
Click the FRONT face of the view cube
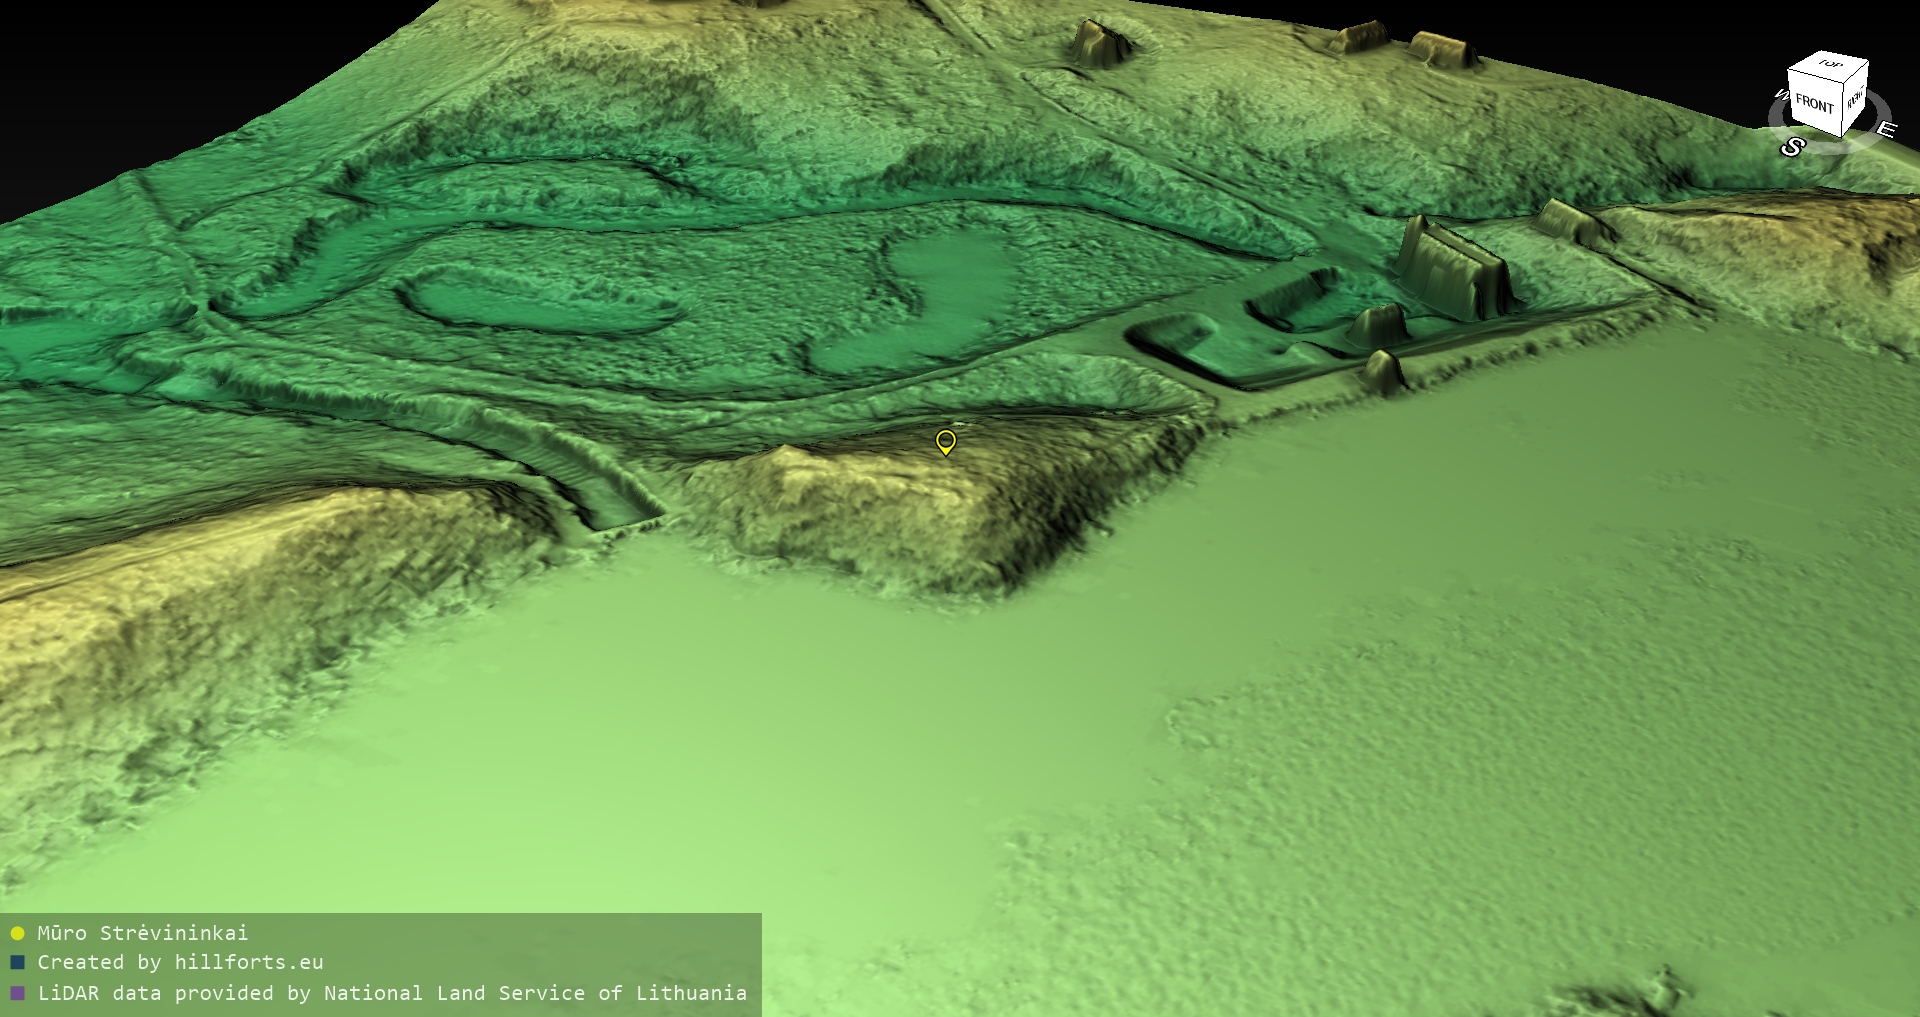tap(1814, 104)
